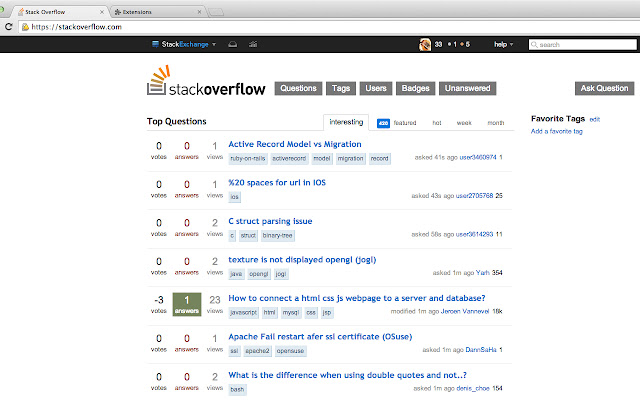Close the Extensions browser tab
Viewport: 640px width, 400px height.
(197, 11)
